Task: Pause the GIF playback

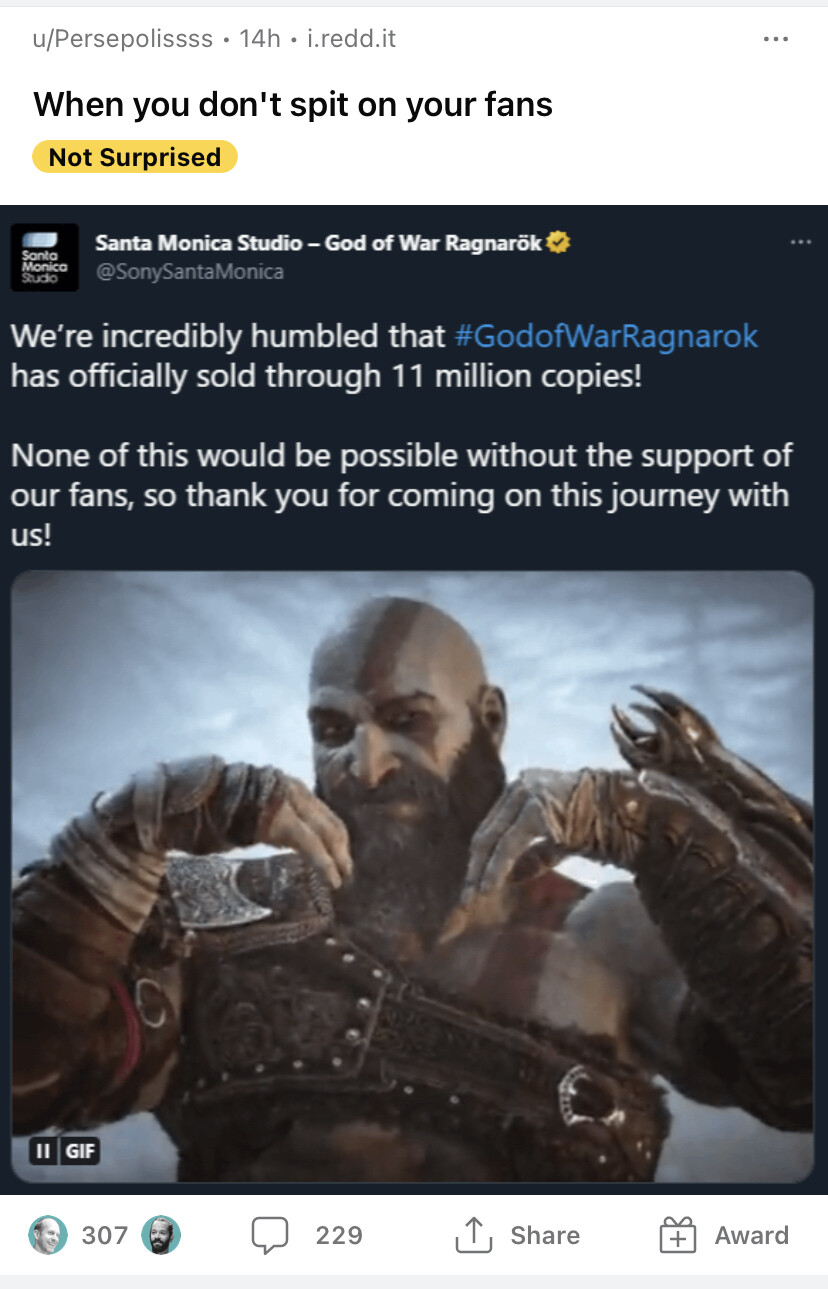Action: [x=43, y=1151]
